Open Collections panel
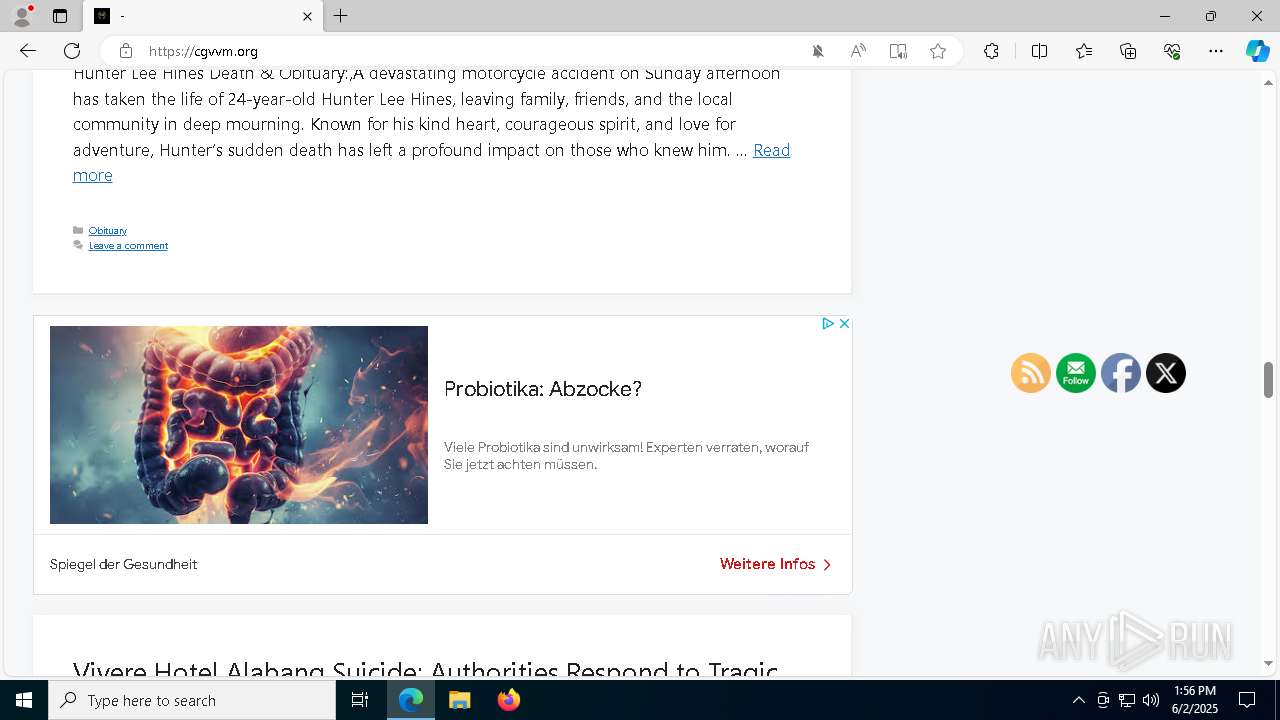 pyautogui.click(x=1128, y=51)
